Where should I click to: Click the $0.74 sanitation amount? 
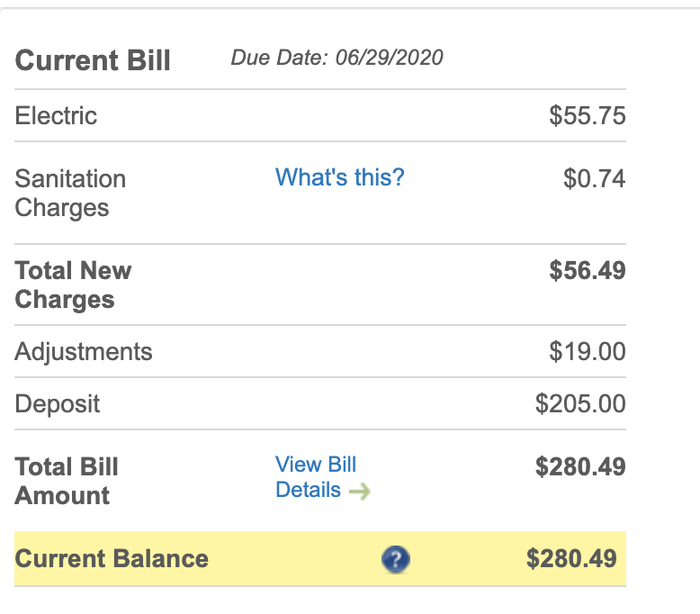click(x=594, y=179)
